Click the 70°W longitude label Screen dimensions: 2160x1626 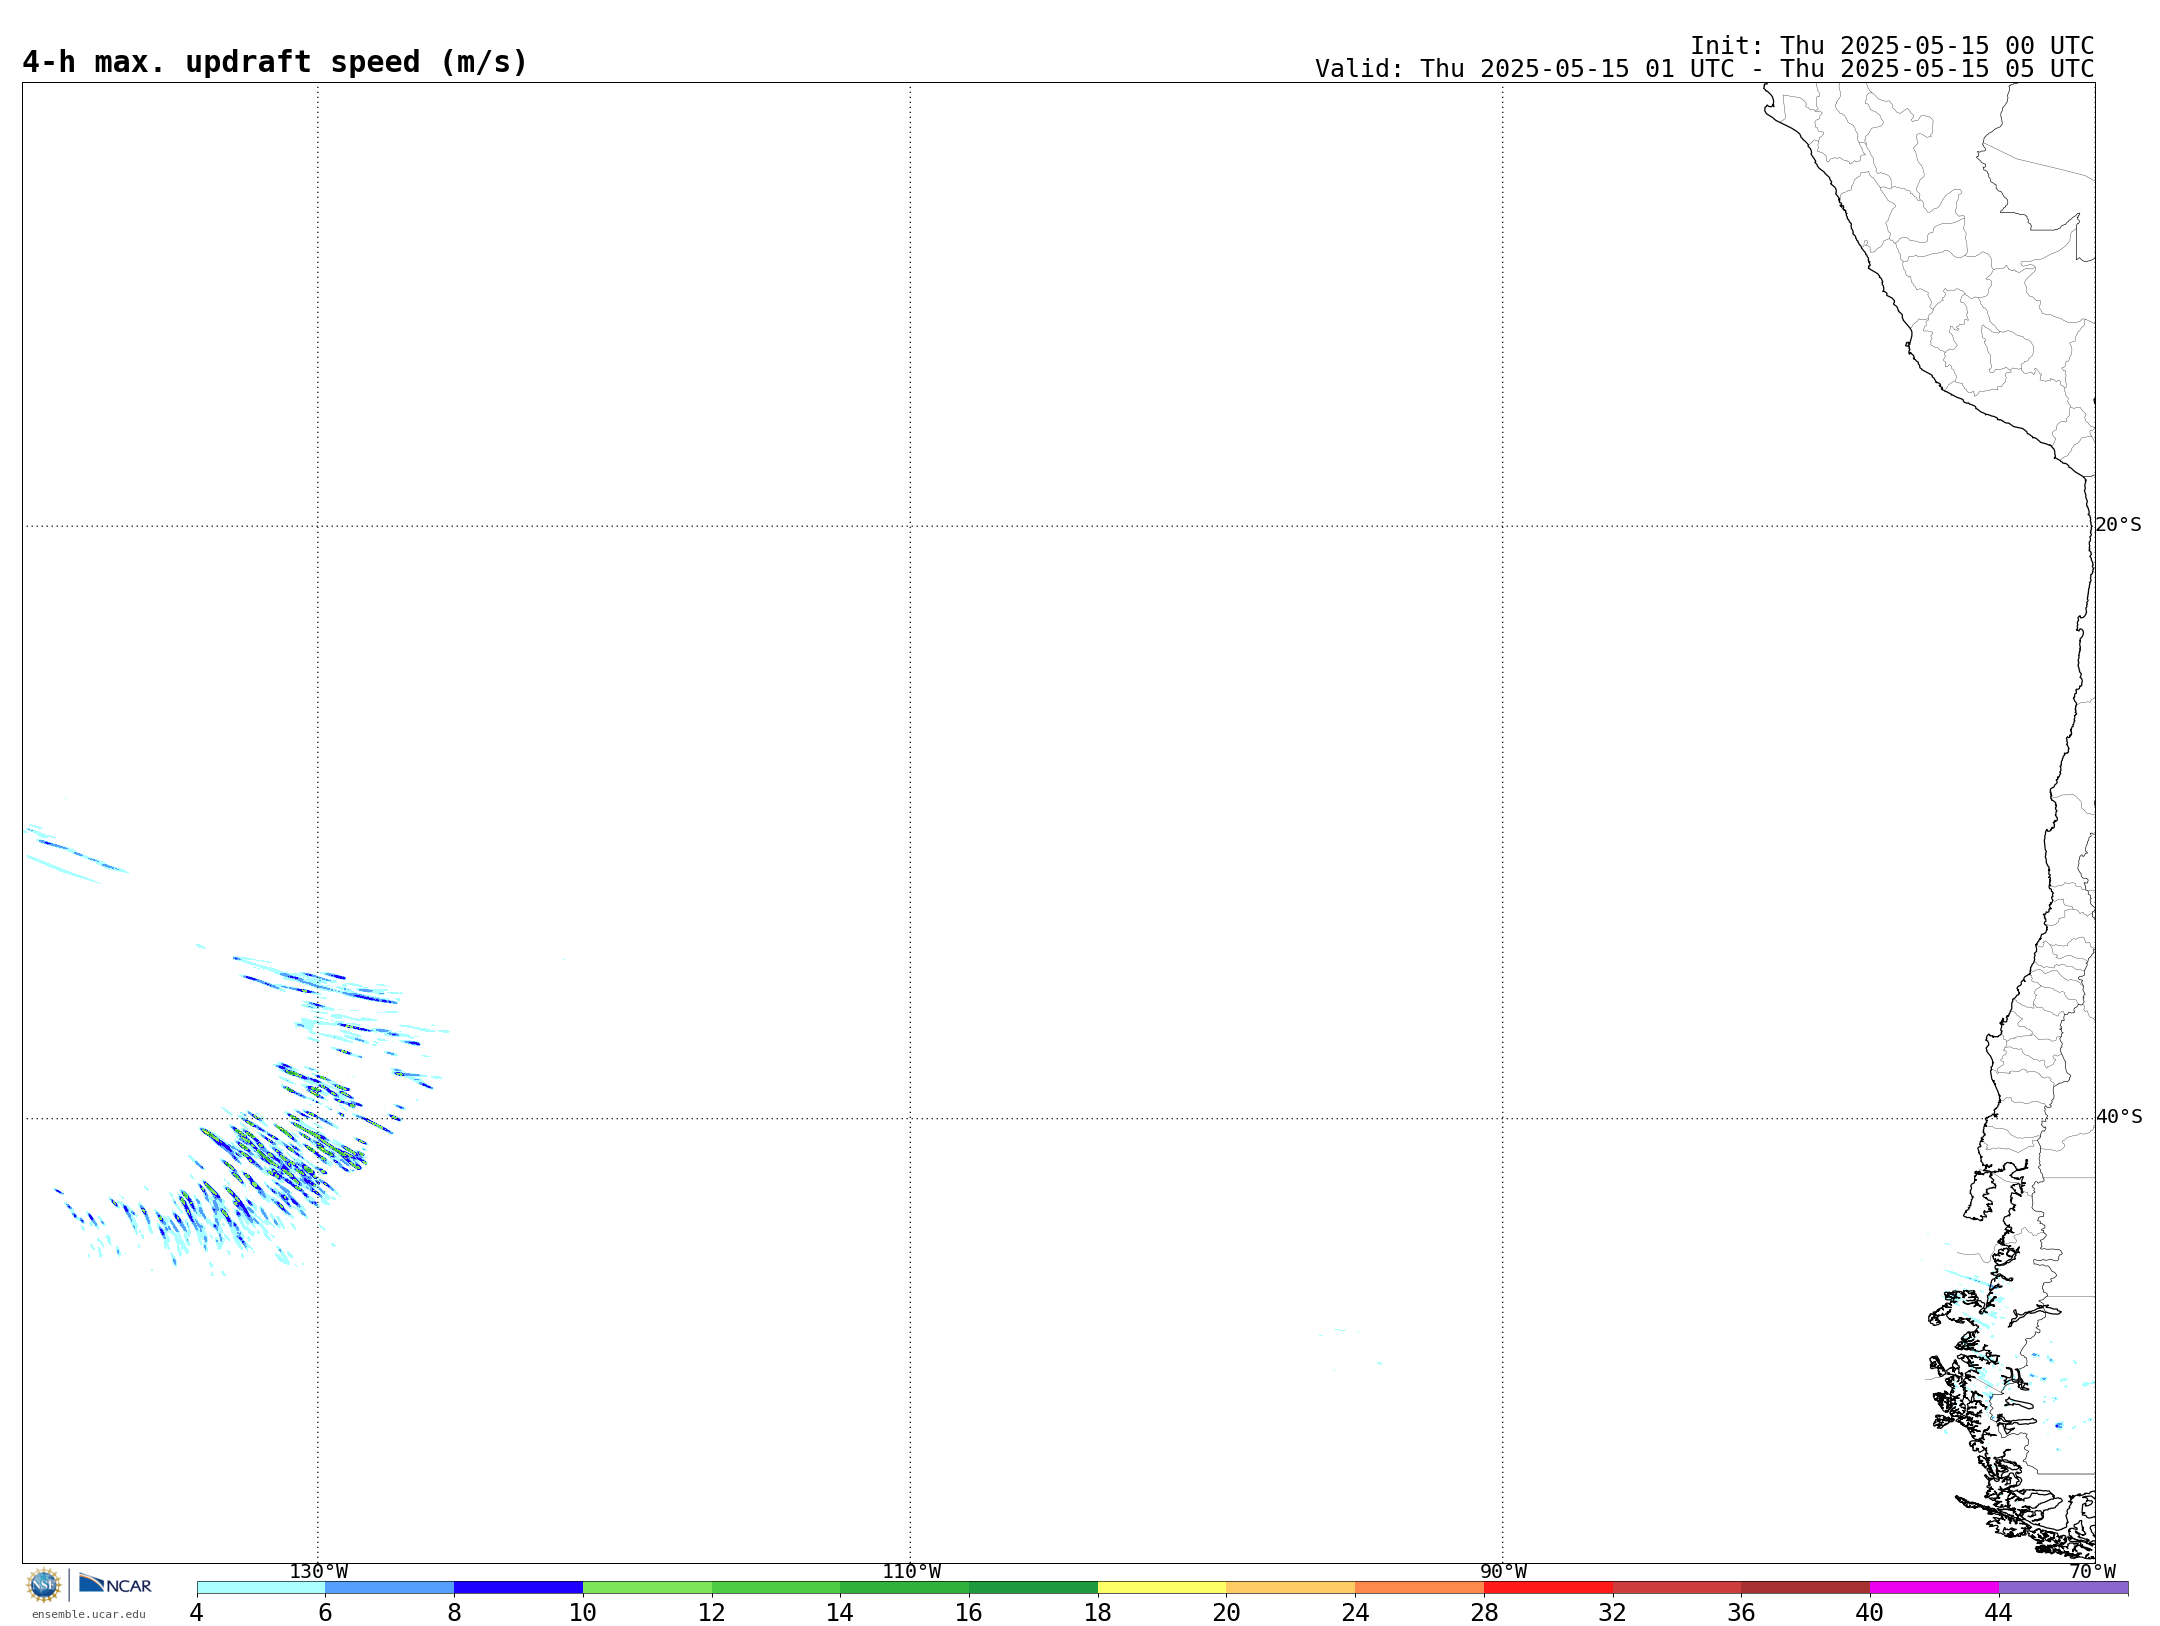pos(2092,1572)
